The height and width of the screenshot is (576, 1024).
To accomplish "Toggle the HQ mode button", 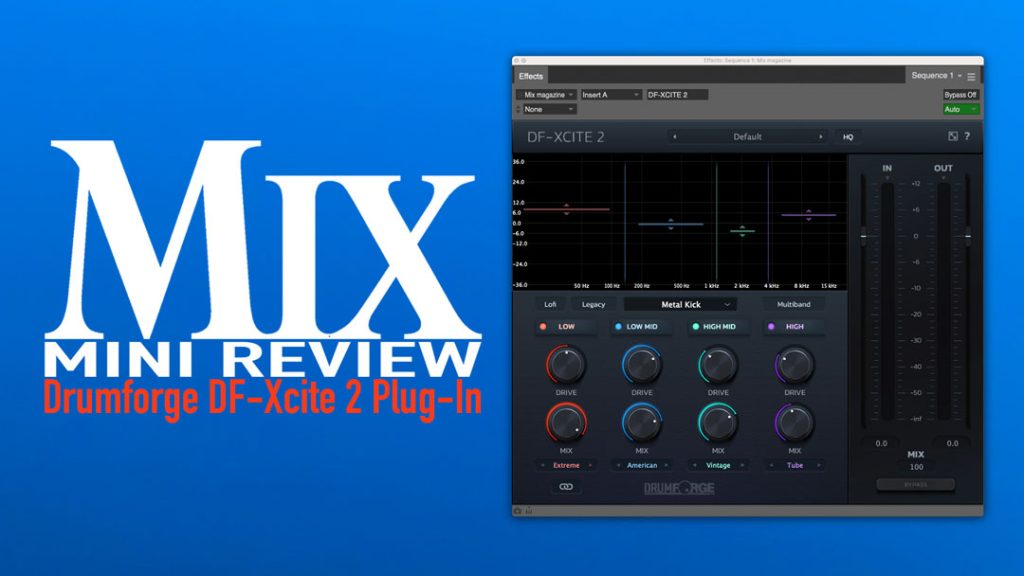I will pos(848,137).
